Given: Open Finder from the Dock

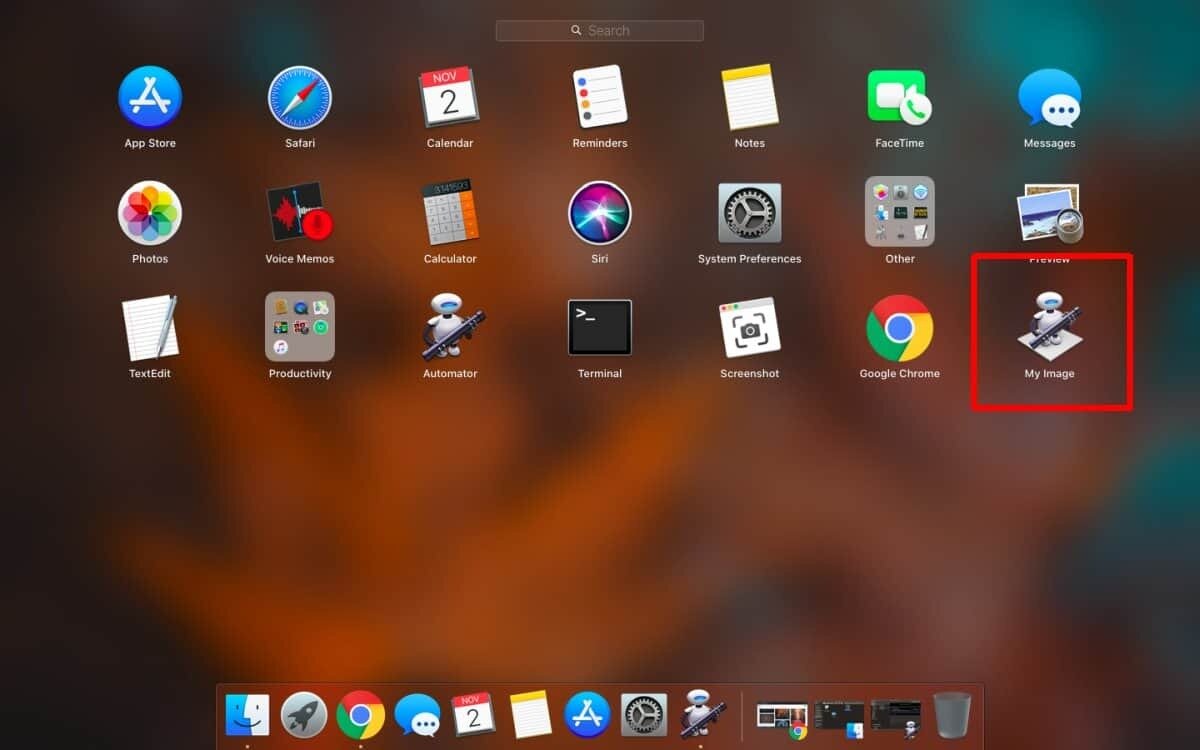Looking at the screenshot, I should tap(247, 715).
